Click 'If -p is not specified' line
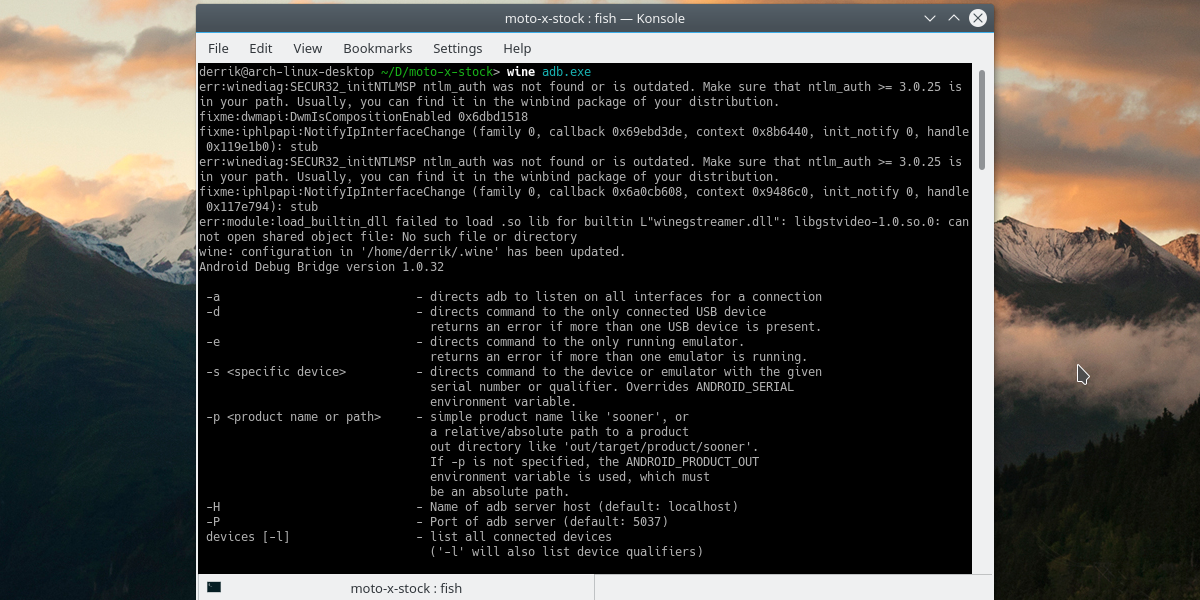 tap(594, 462)
